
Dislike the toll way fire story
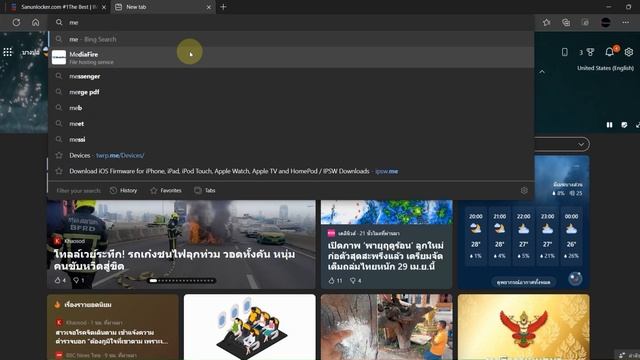click(x=78, y=280)
